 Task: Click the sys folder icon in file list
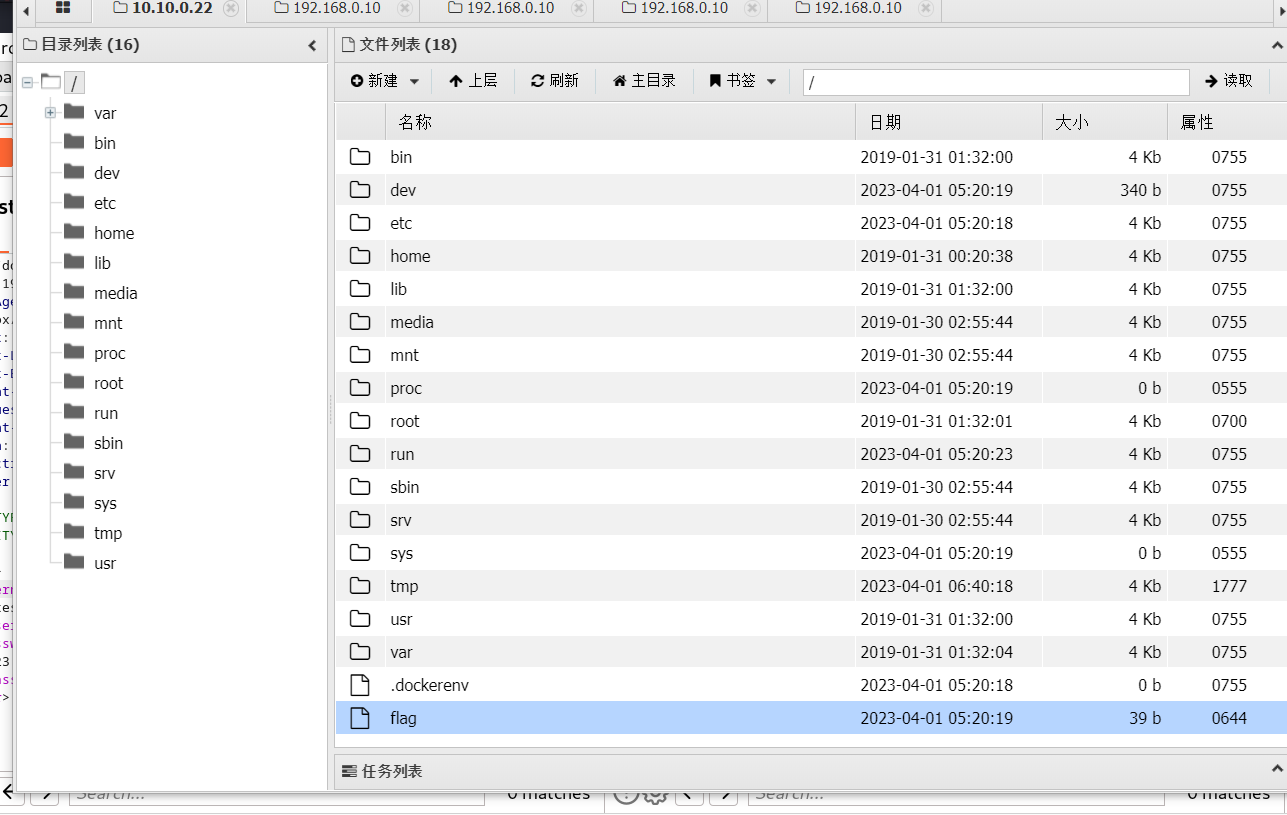360,553
